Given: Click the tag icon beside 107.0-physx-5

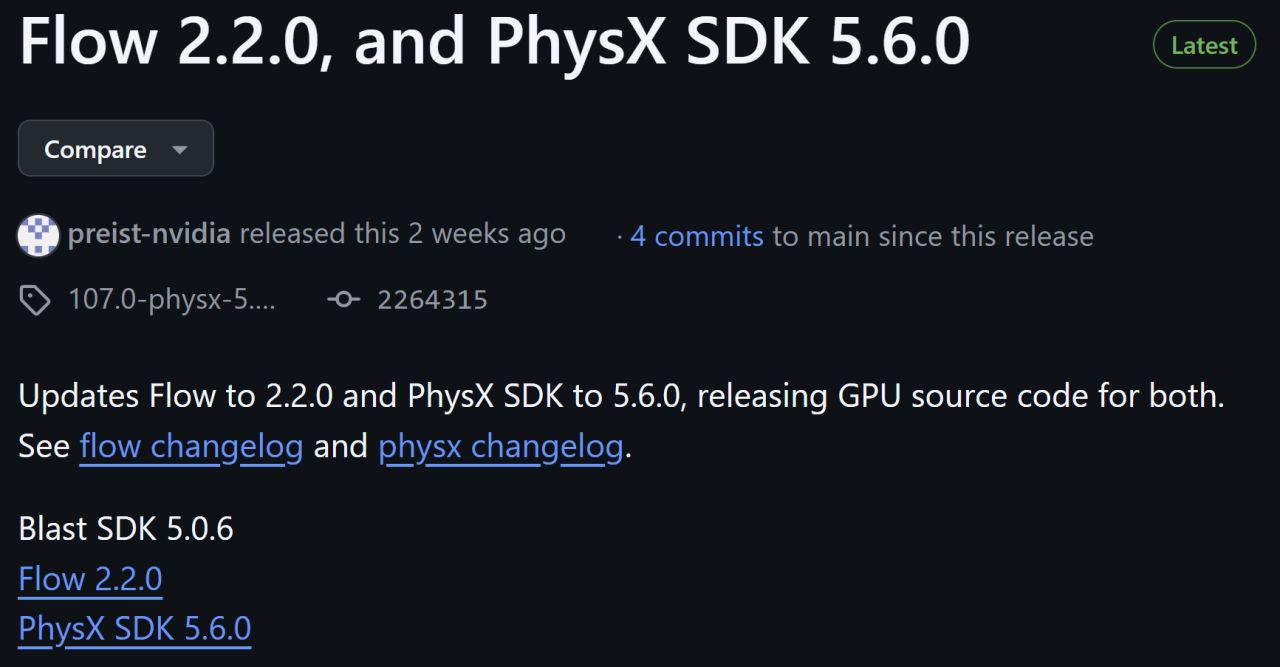Looking at the screenshot, I should click(x=35, y=300).
